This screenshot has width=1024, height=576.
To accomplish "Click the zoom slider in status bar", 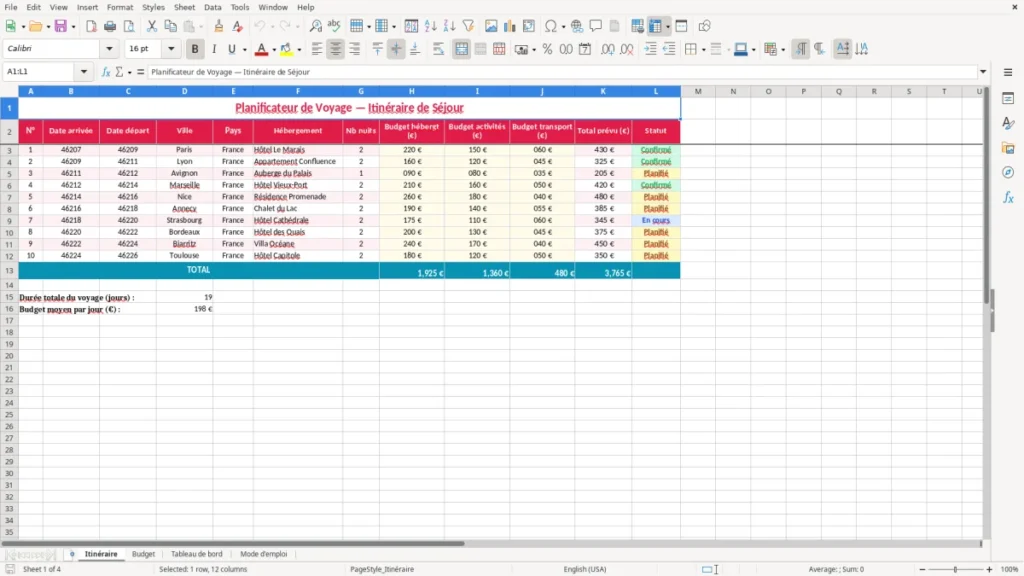I will 955,569.
